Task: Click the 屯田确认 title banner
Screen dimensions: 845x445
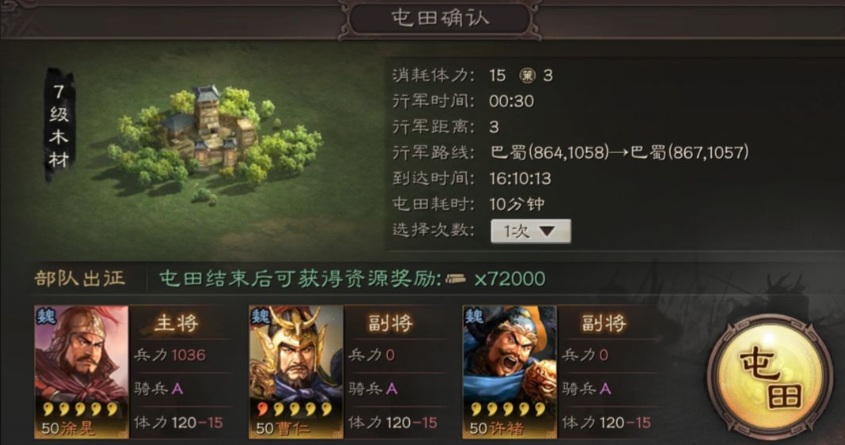Action: point(440,18)
